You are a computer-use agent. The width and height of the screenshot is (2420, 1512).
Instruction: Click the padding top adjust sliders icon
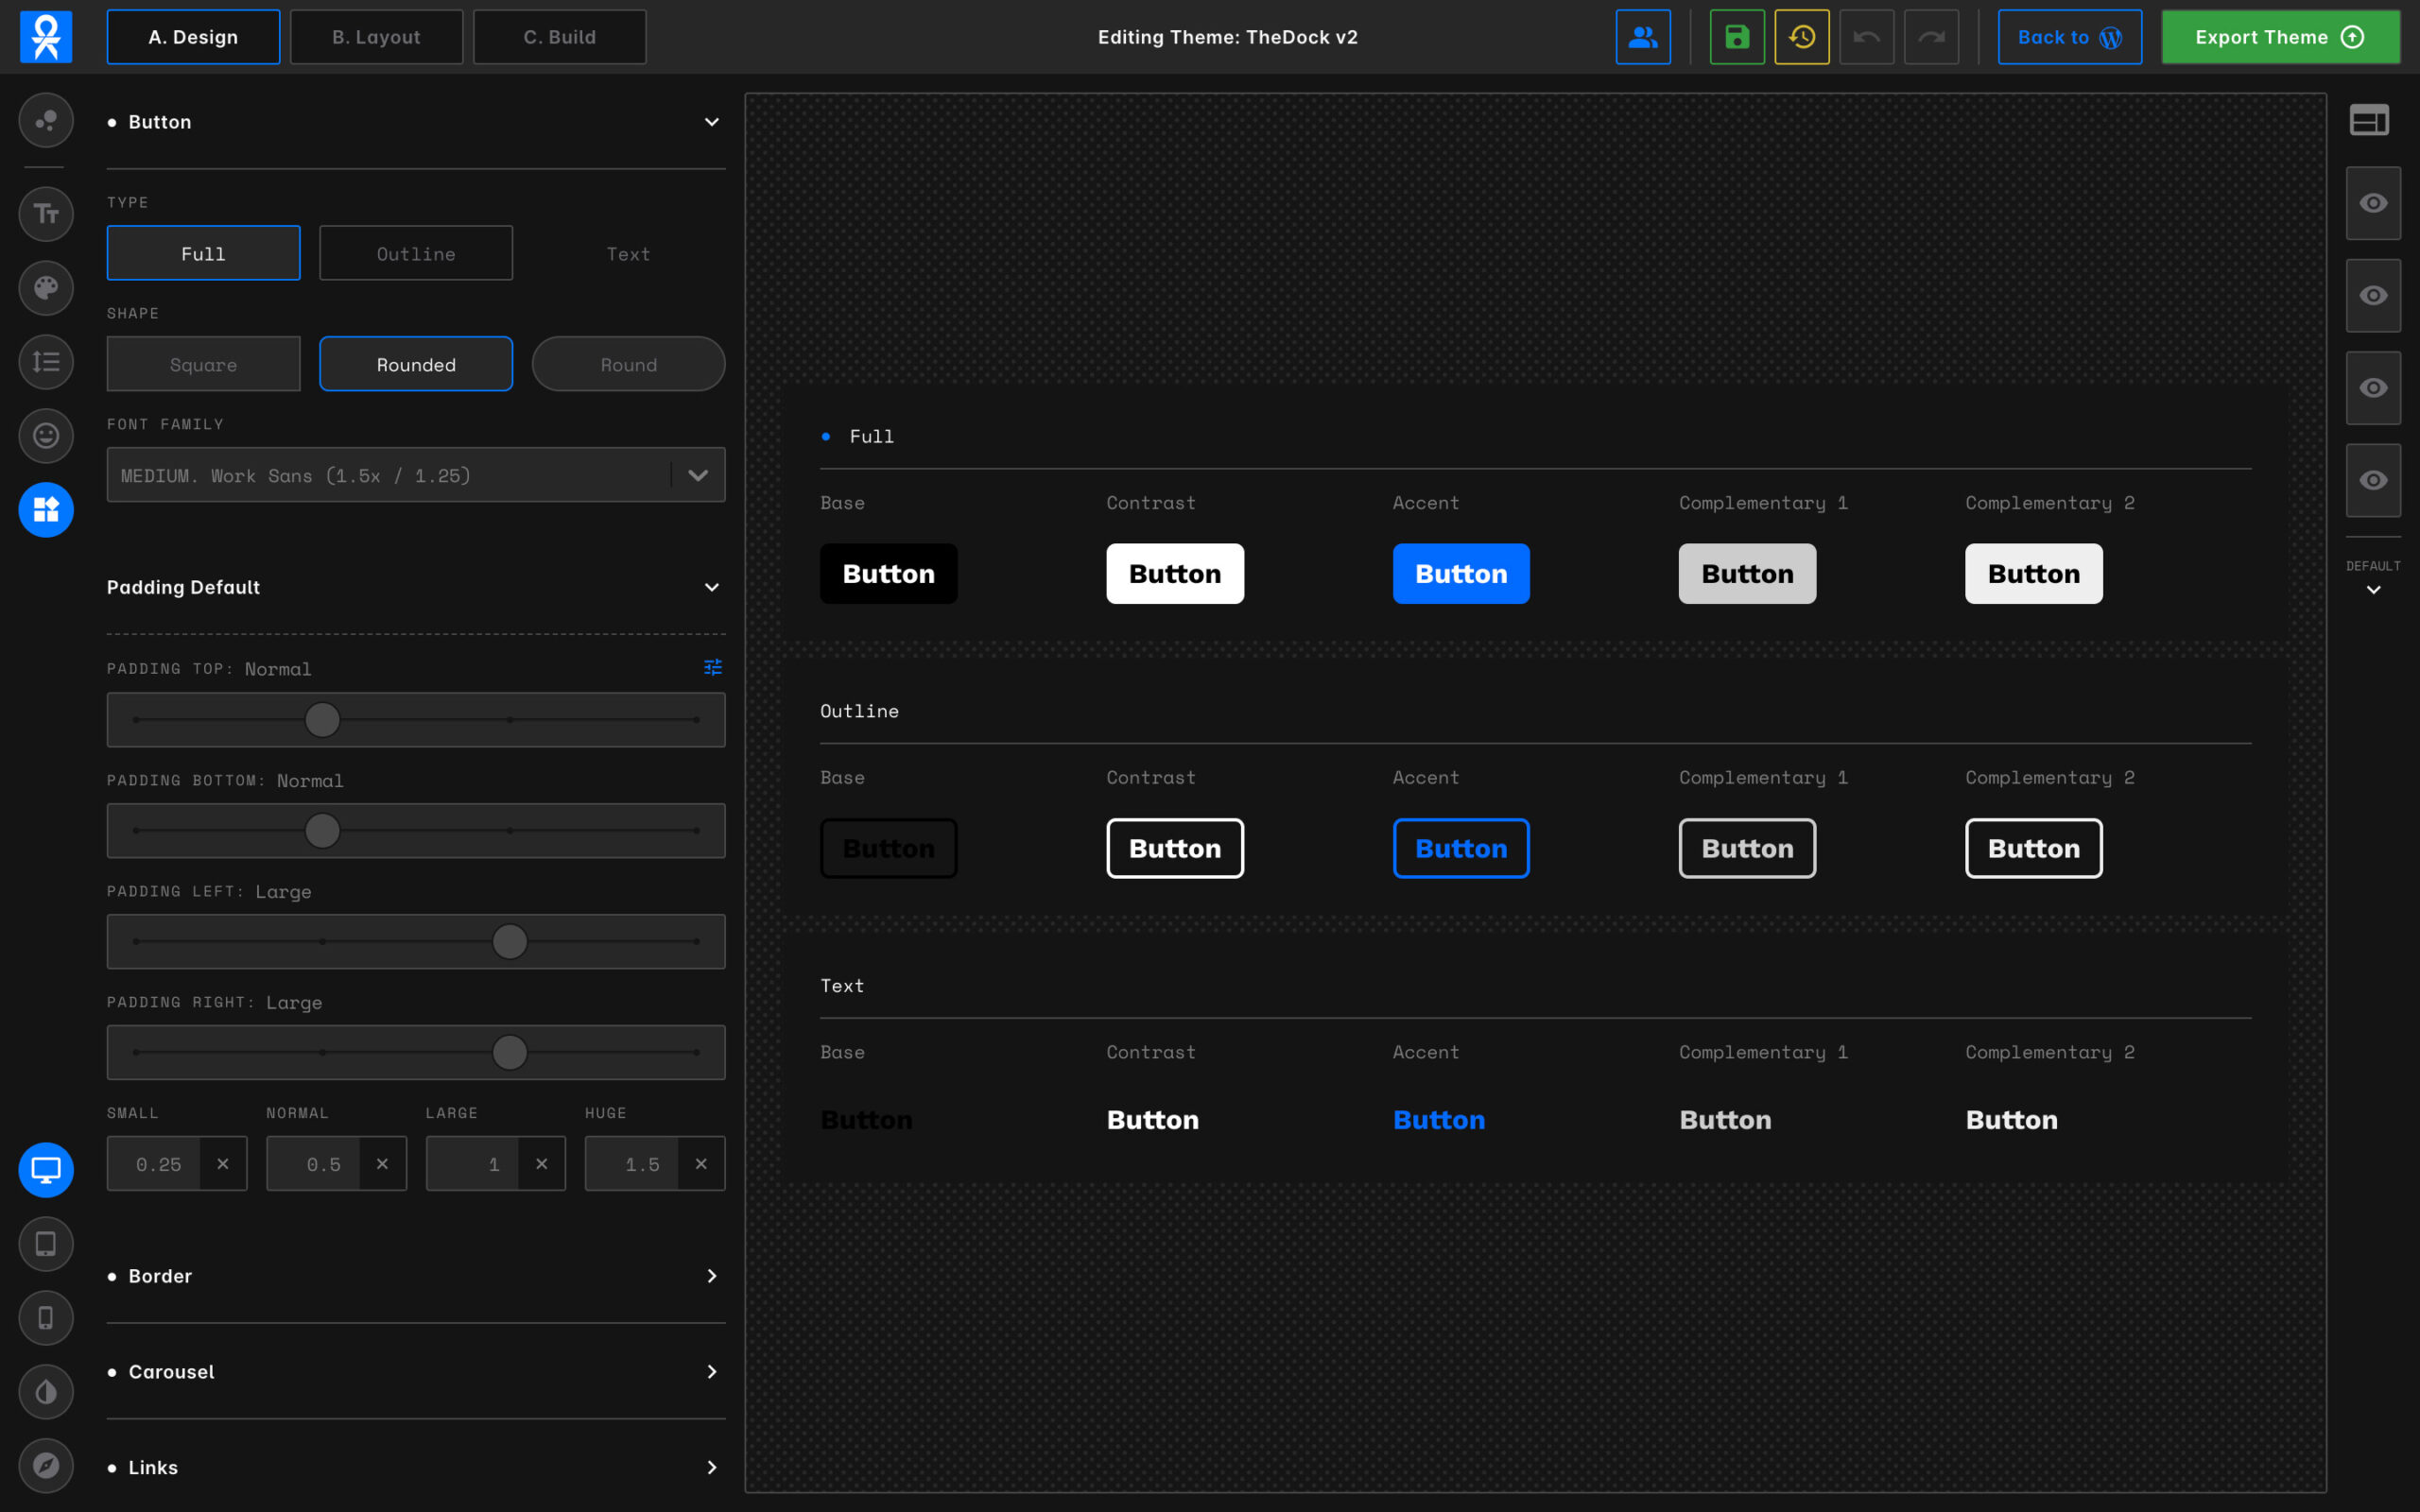(712, 667)
